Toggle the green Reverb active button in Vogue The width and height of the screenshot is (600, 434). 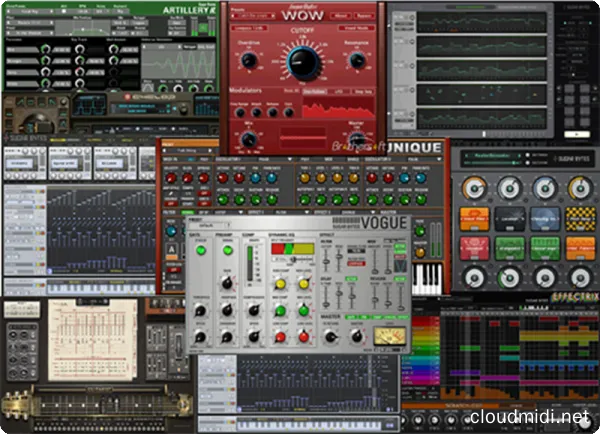(400, 279)
